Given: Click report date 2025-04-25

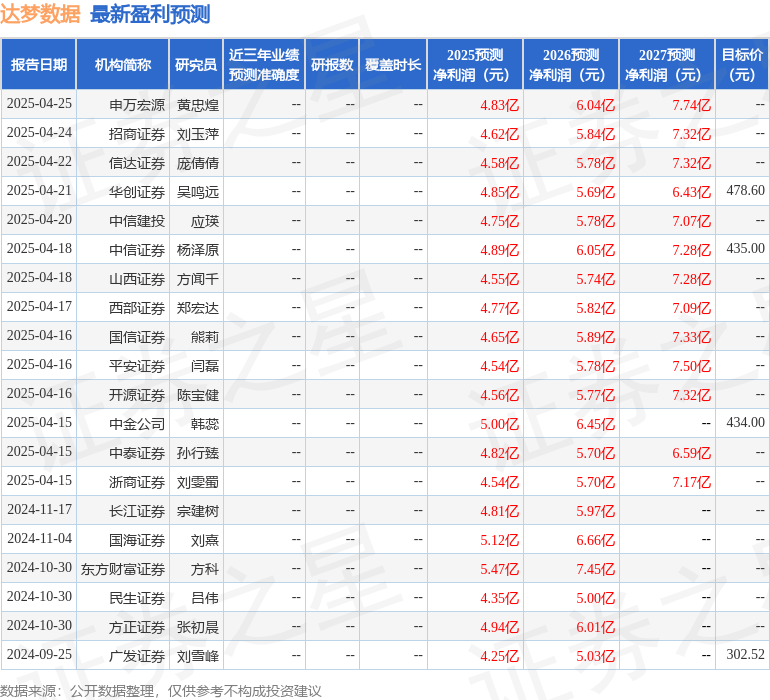Looking at the screenshot, I should coord(39,103).
